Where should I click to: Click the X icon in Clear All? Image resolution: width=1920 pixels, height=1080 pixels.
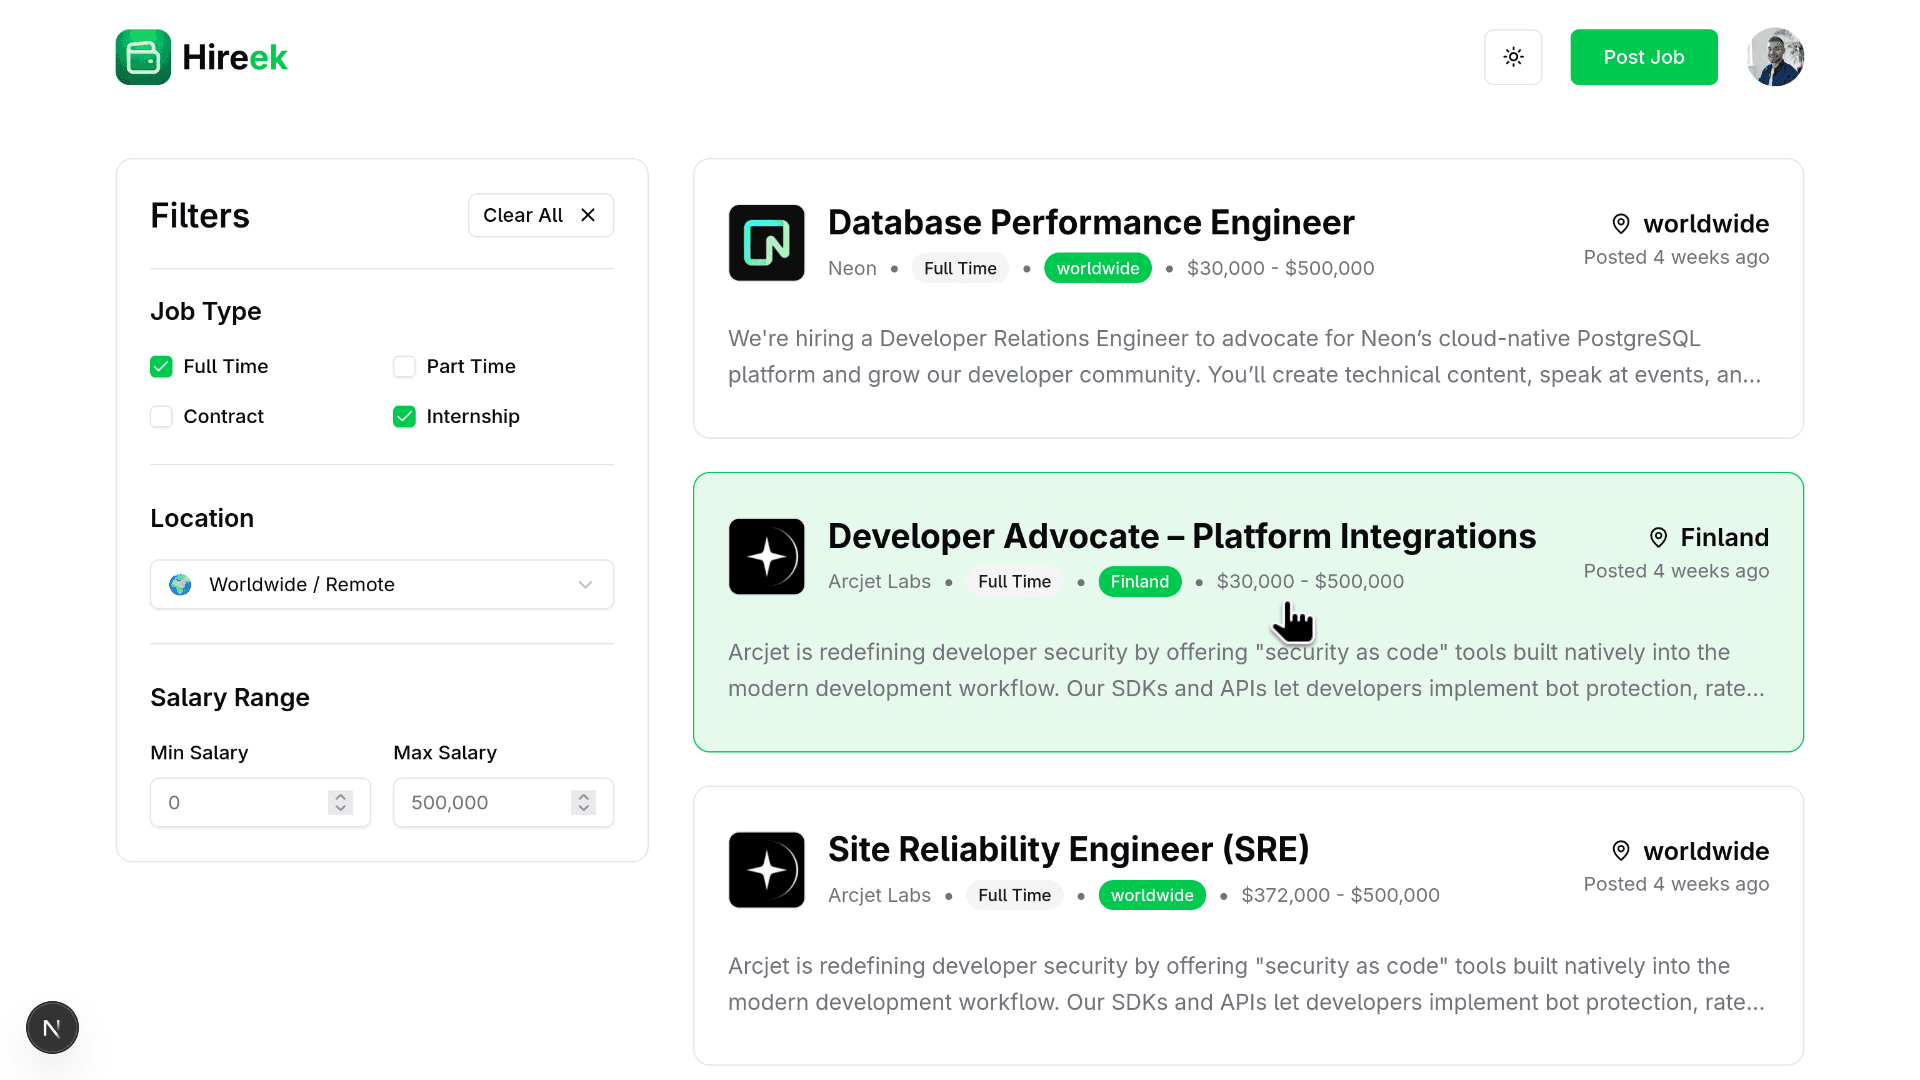(588, 215)
